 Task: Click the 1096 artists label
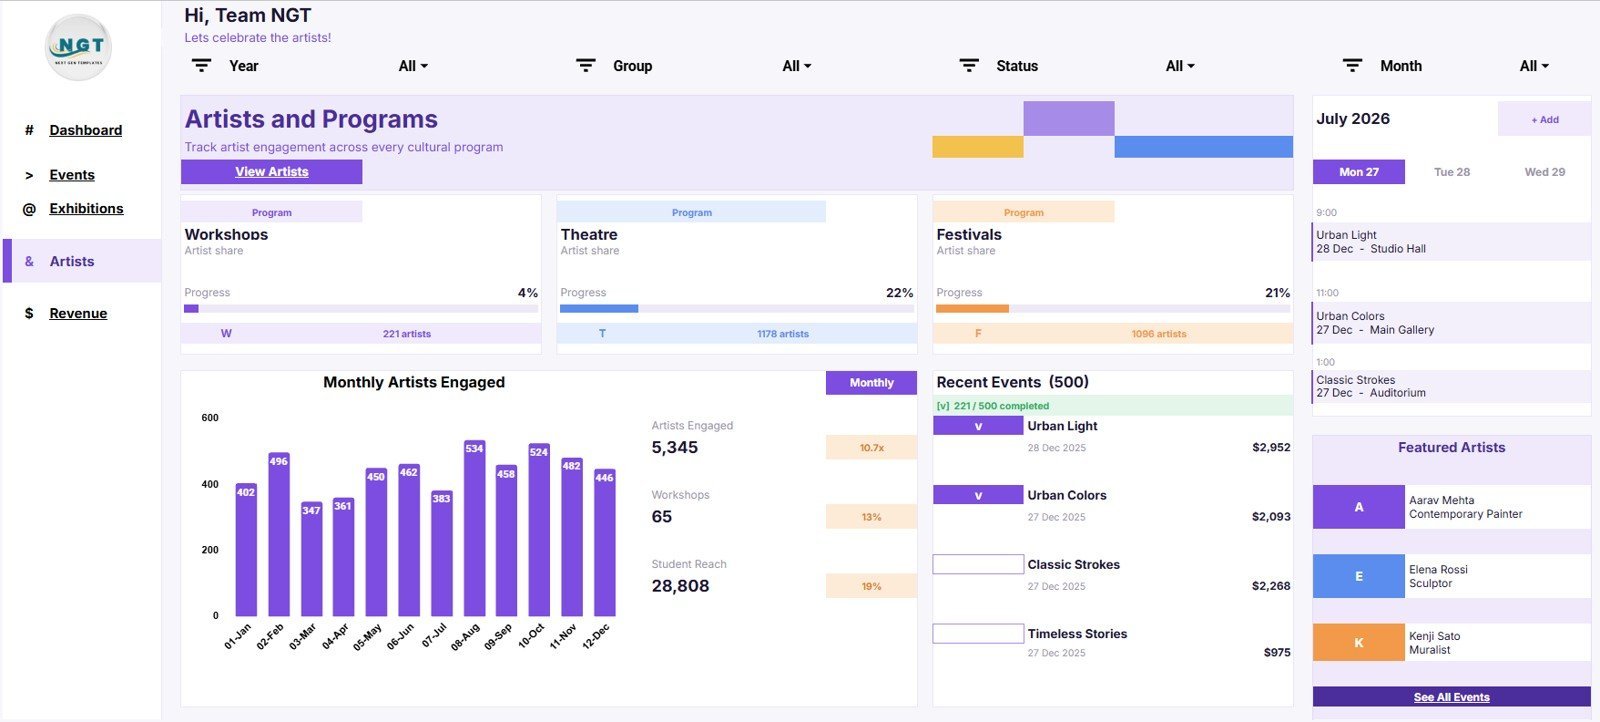point(1159,334)
